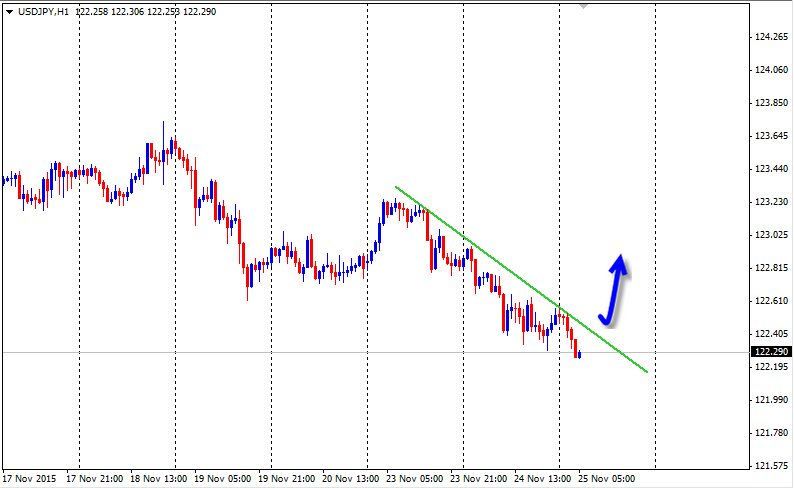Select the 123.230 price scale label

click(x=772, y=201)
